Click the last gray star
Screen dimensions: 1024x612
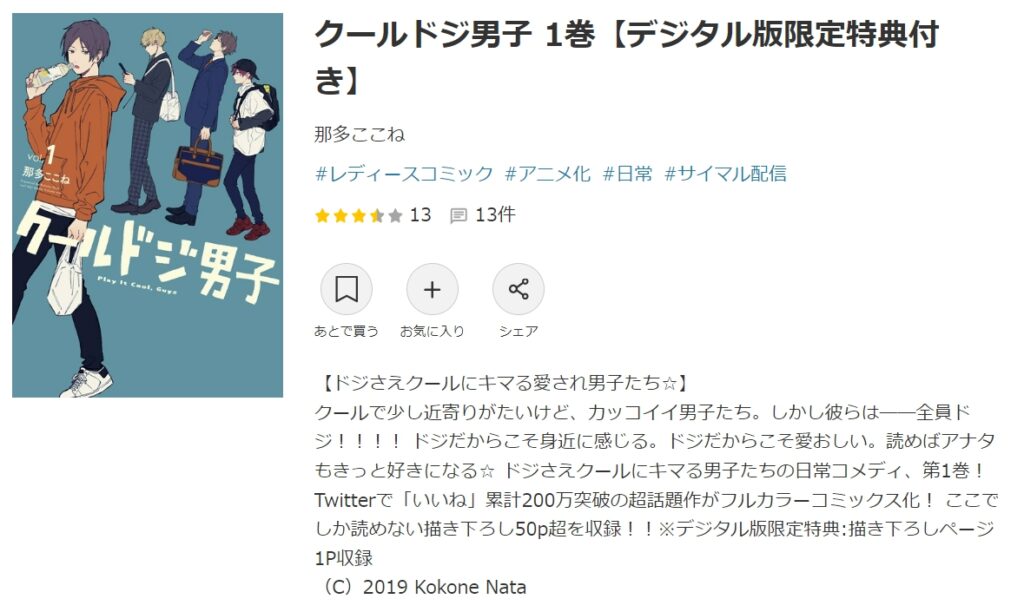tap(395, 216)
